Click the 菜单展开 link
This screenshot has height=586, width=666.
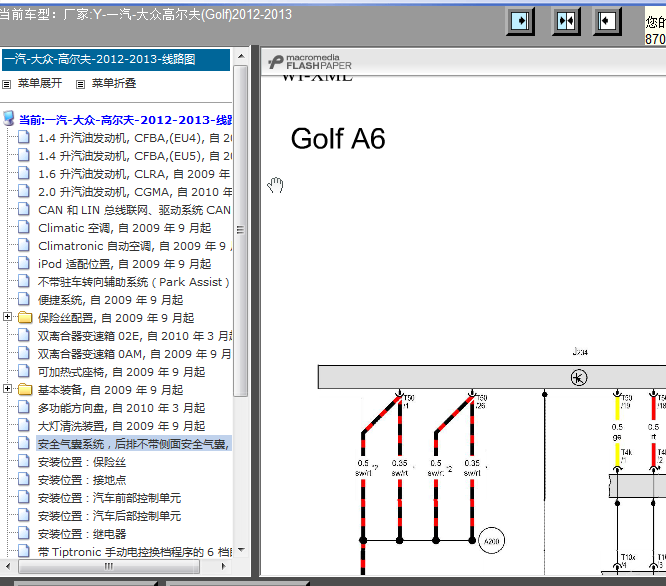(40, 83)
